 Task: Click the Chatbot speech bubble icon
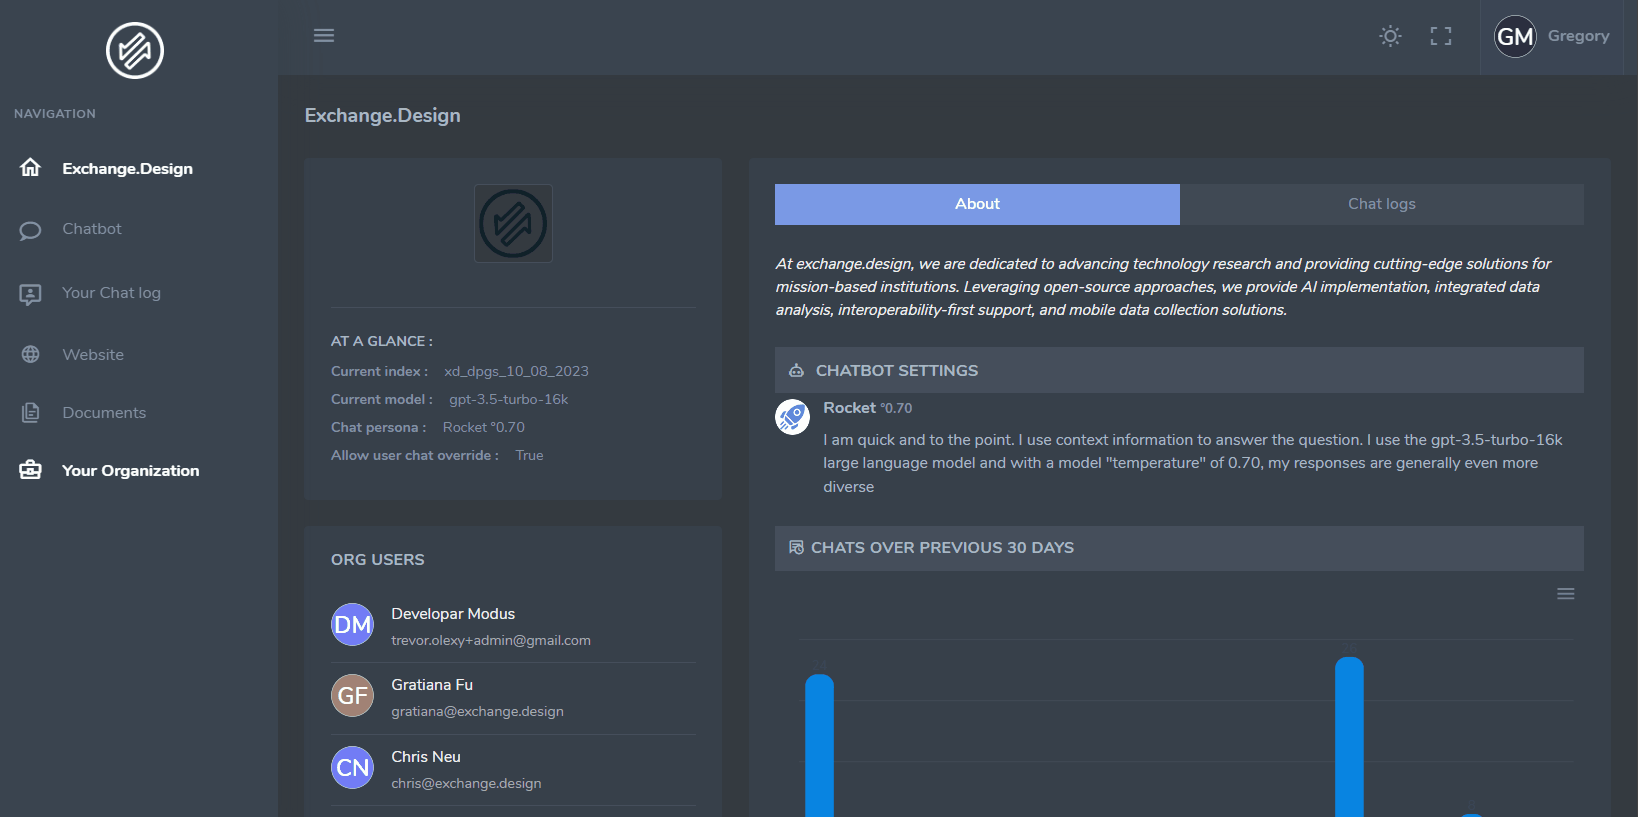point(30,231)
